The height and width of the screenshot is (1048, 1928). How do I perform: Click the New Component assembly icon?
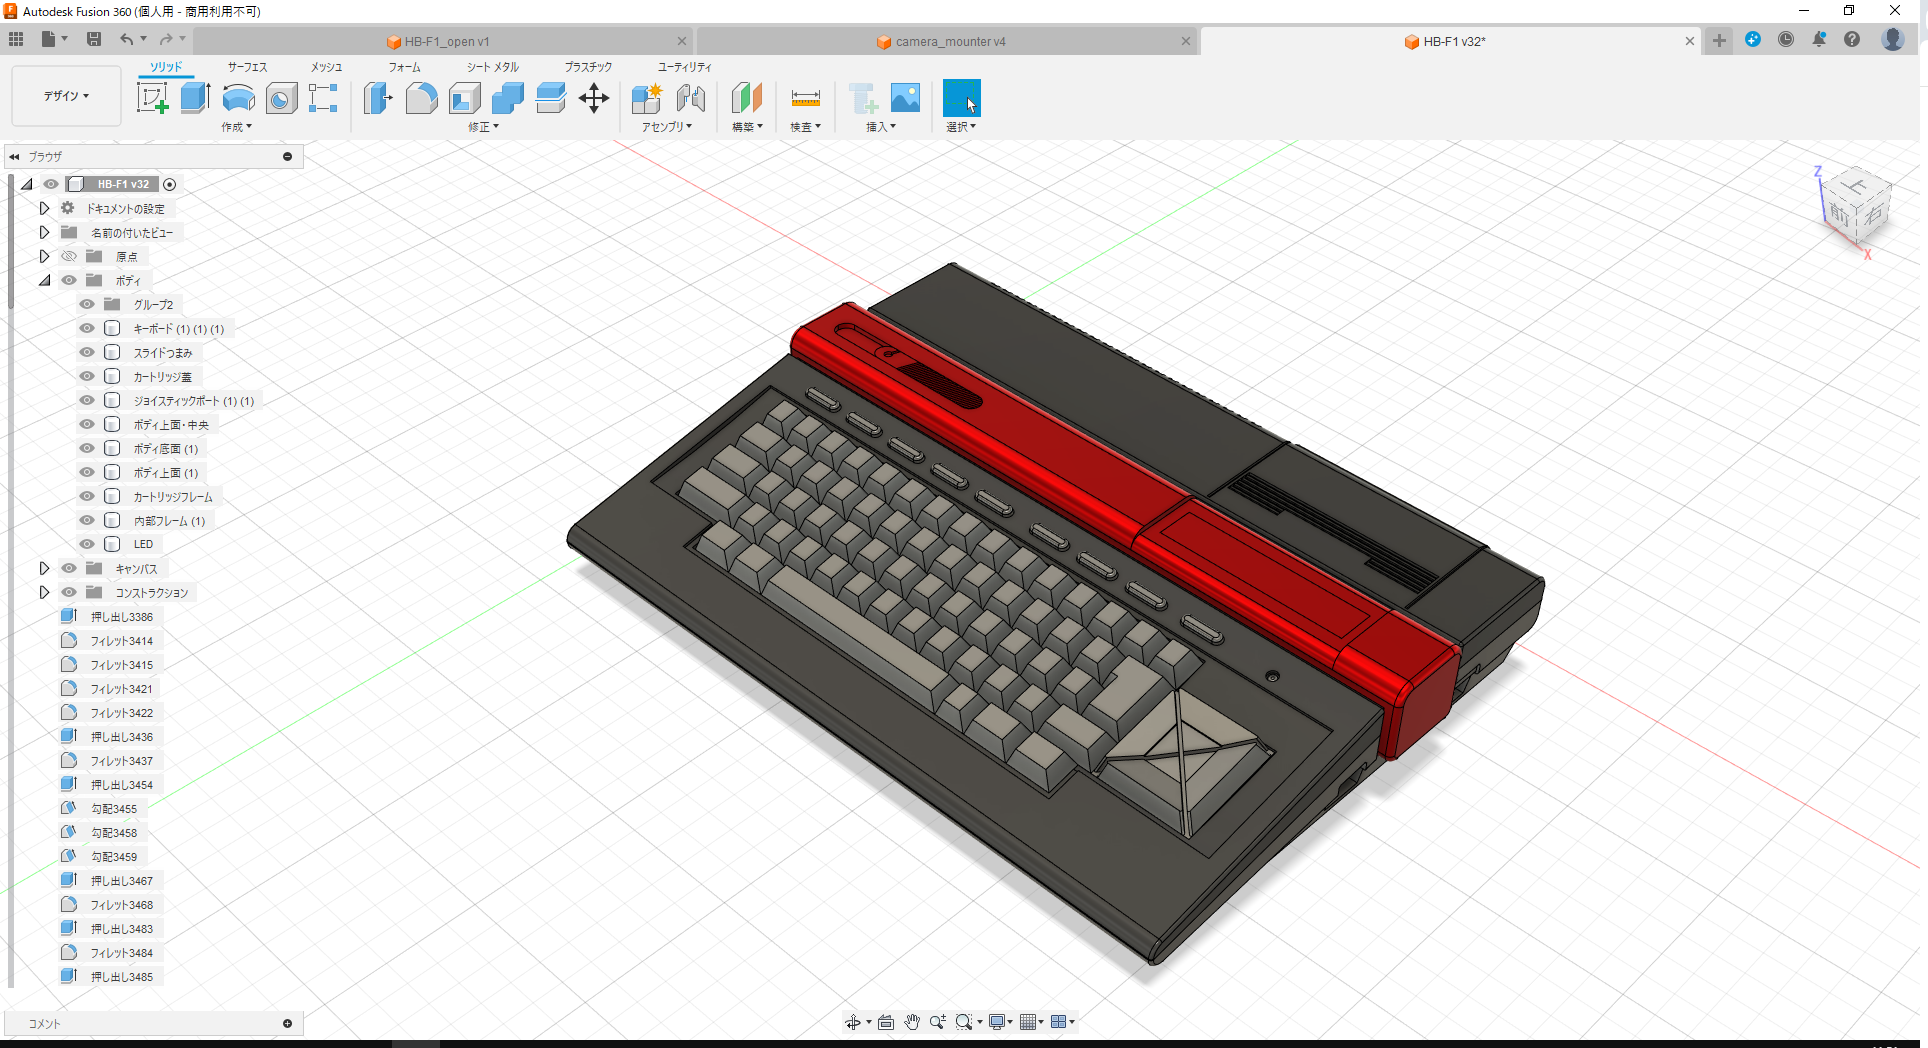click(645, 98)
